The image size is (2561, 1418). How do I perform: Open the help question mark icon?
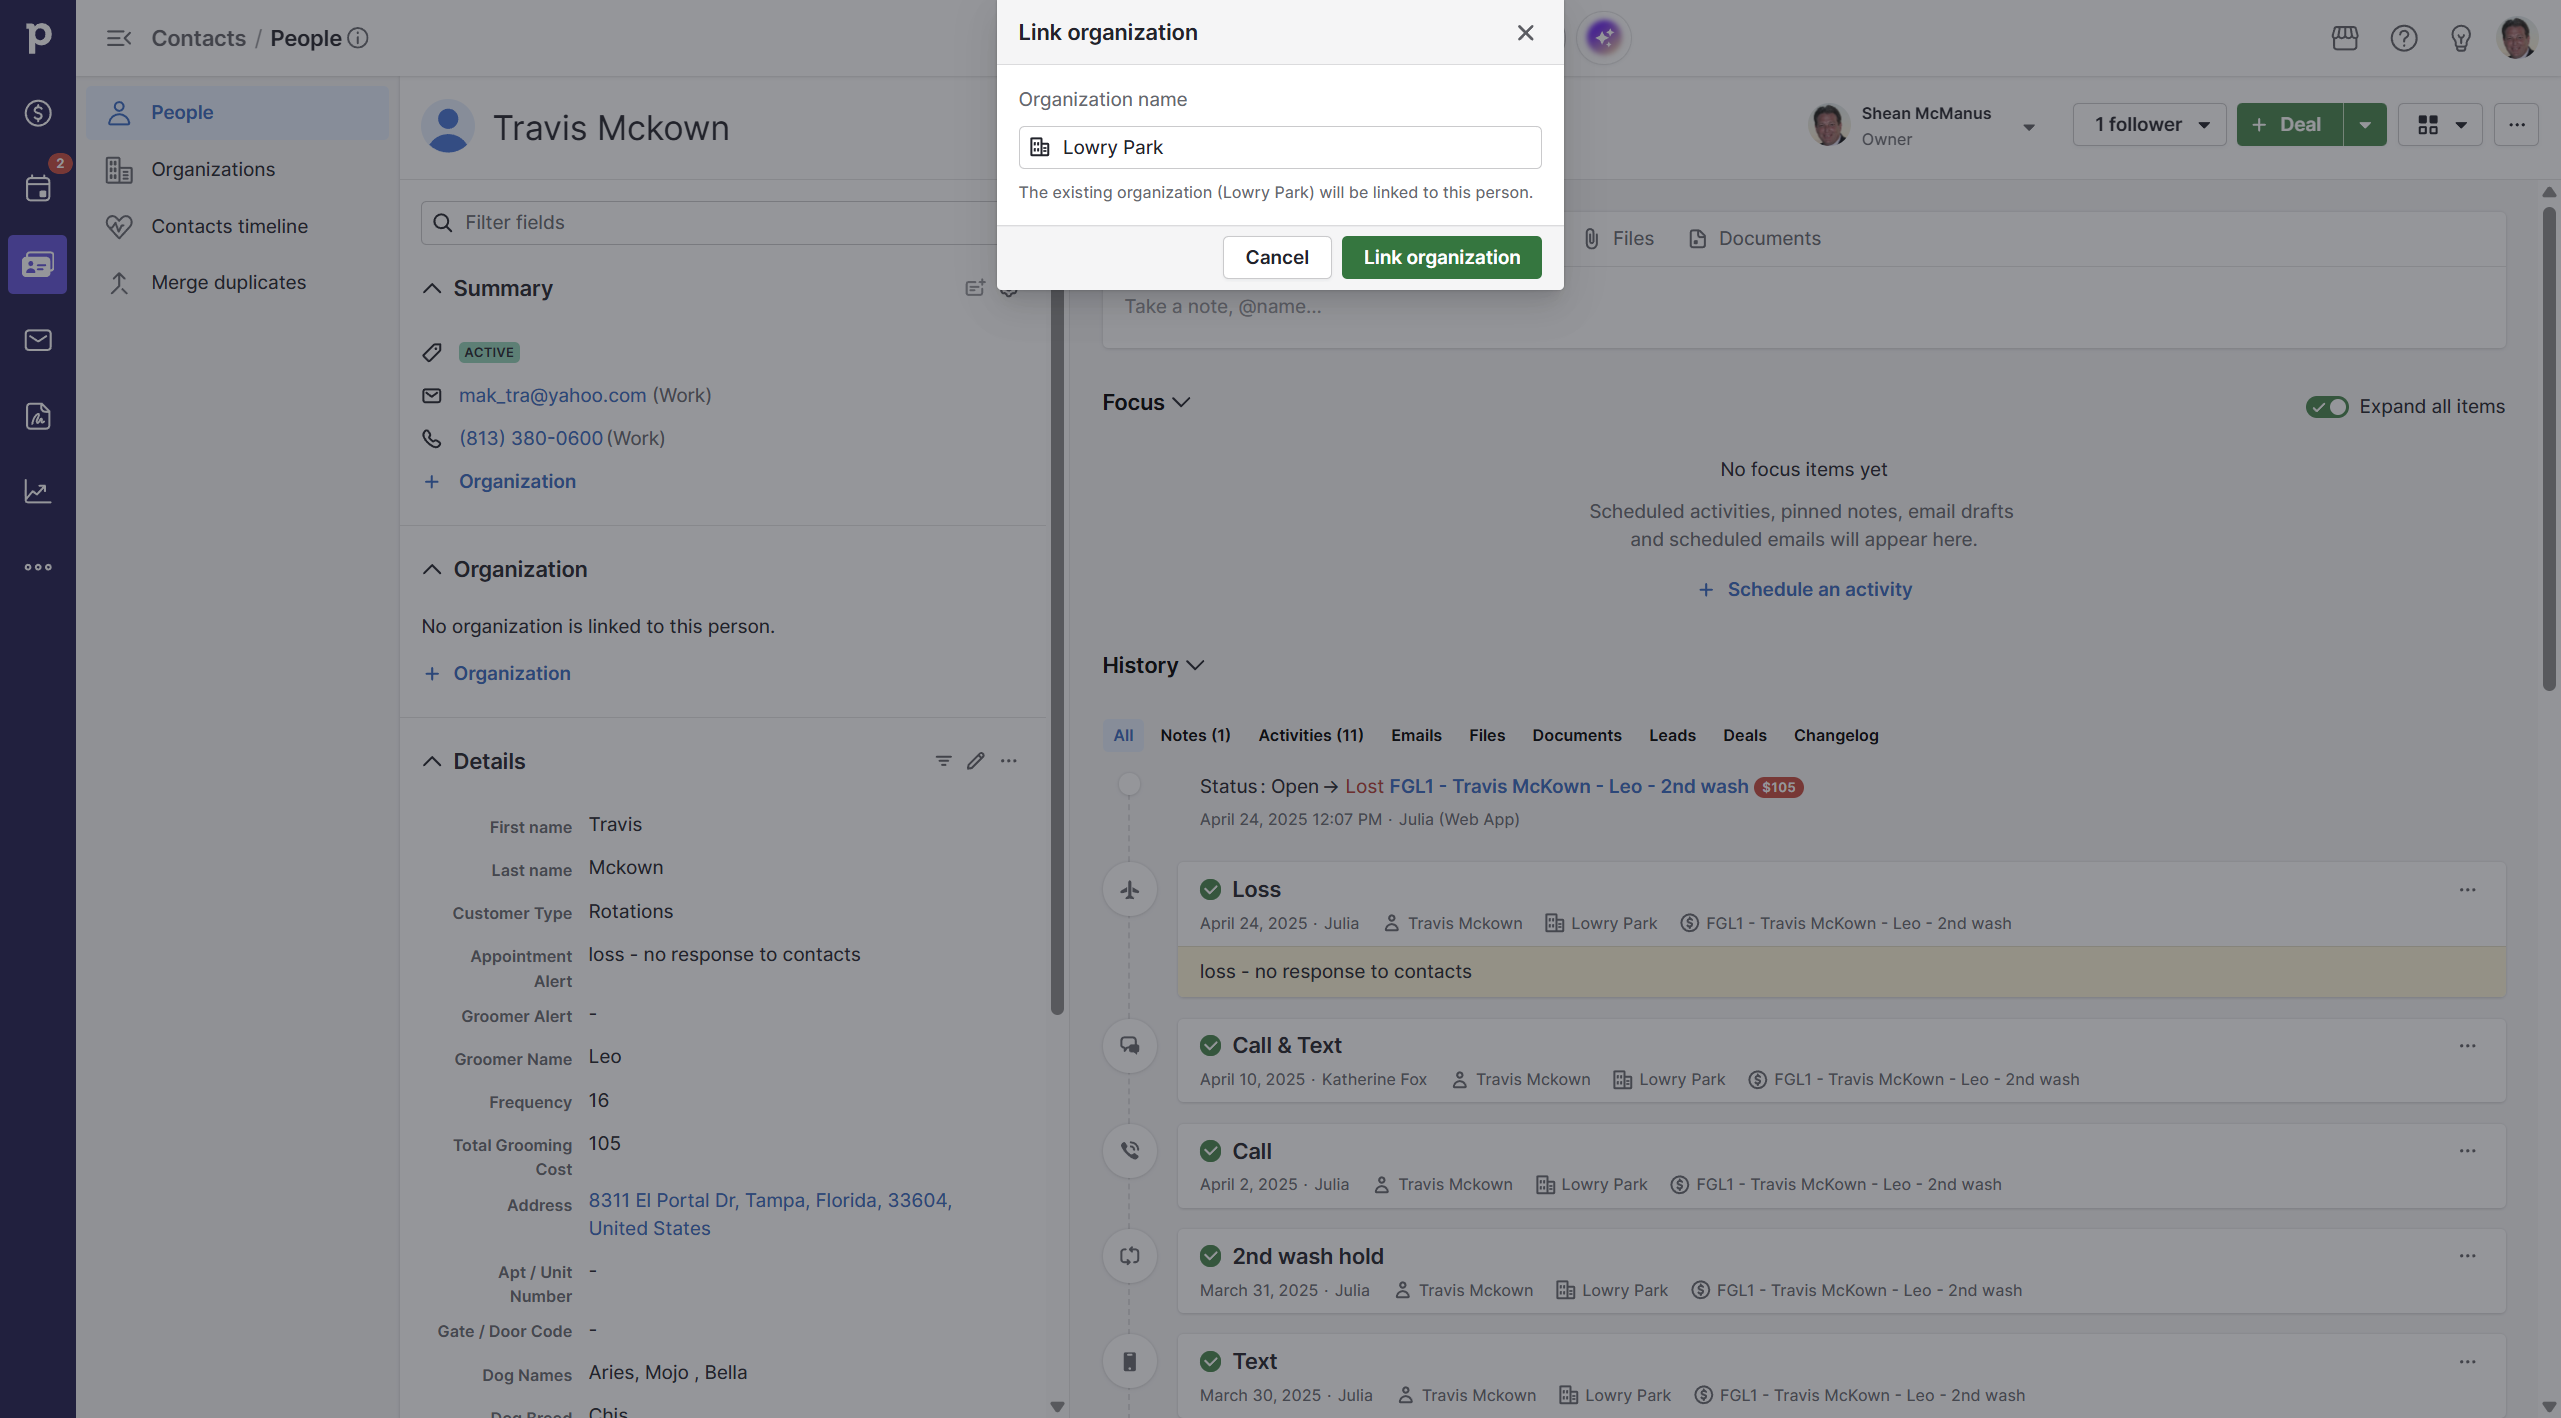2403,38
